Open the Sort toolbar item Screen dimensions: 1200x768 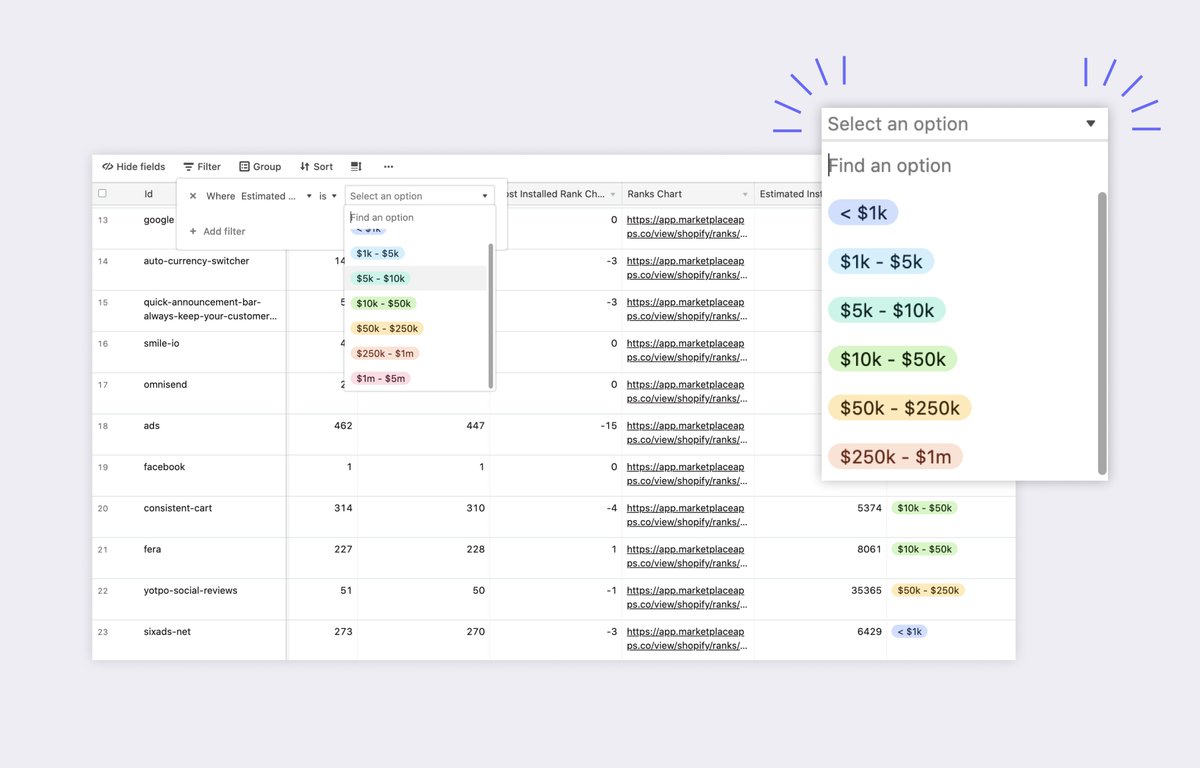pyautogui.click(x=317, y=167)
